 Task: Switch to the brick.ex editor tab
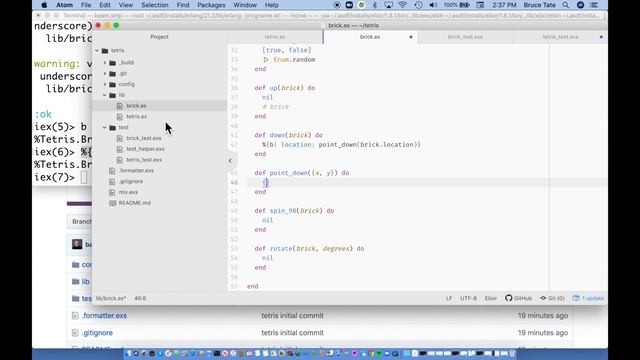coord(370,37)
